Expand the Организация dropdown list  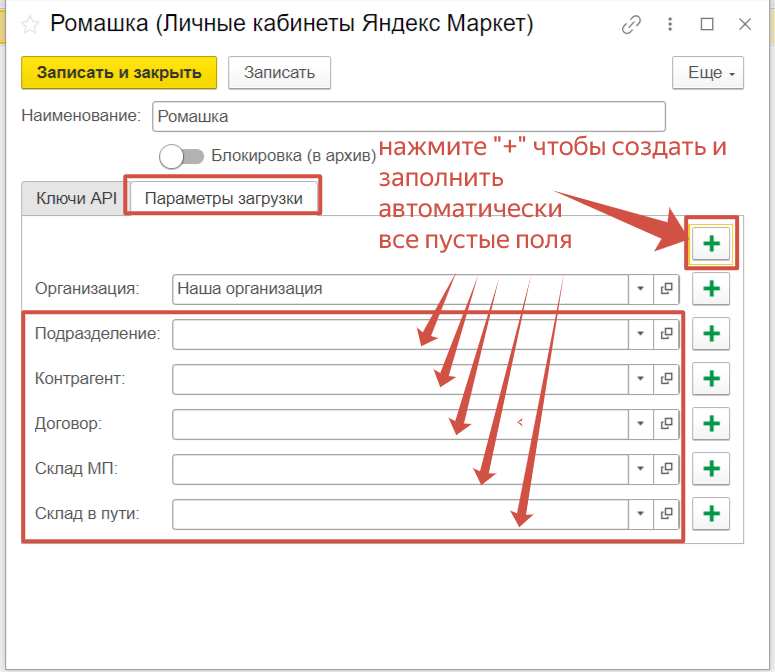point(640,289)
